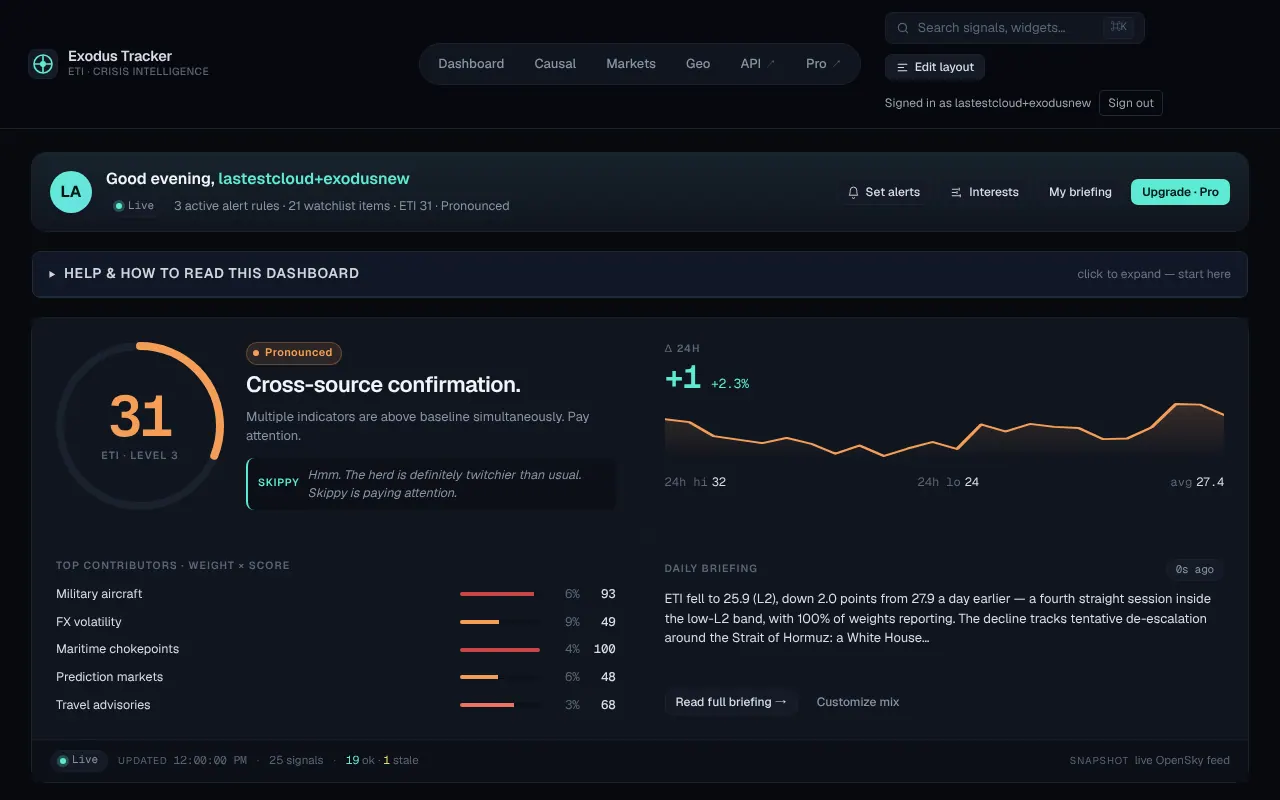Click the Prediction markets contributor label
The width and height of the screenshot is (1280, 800).
110,677
